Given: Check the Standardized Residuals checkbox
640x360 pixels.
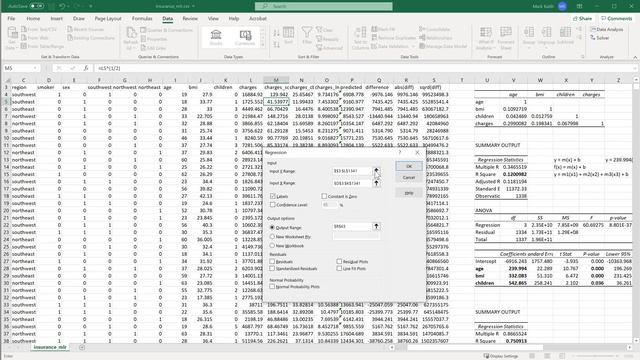Looking at the screenshot, I should click(x=272, y=269).
